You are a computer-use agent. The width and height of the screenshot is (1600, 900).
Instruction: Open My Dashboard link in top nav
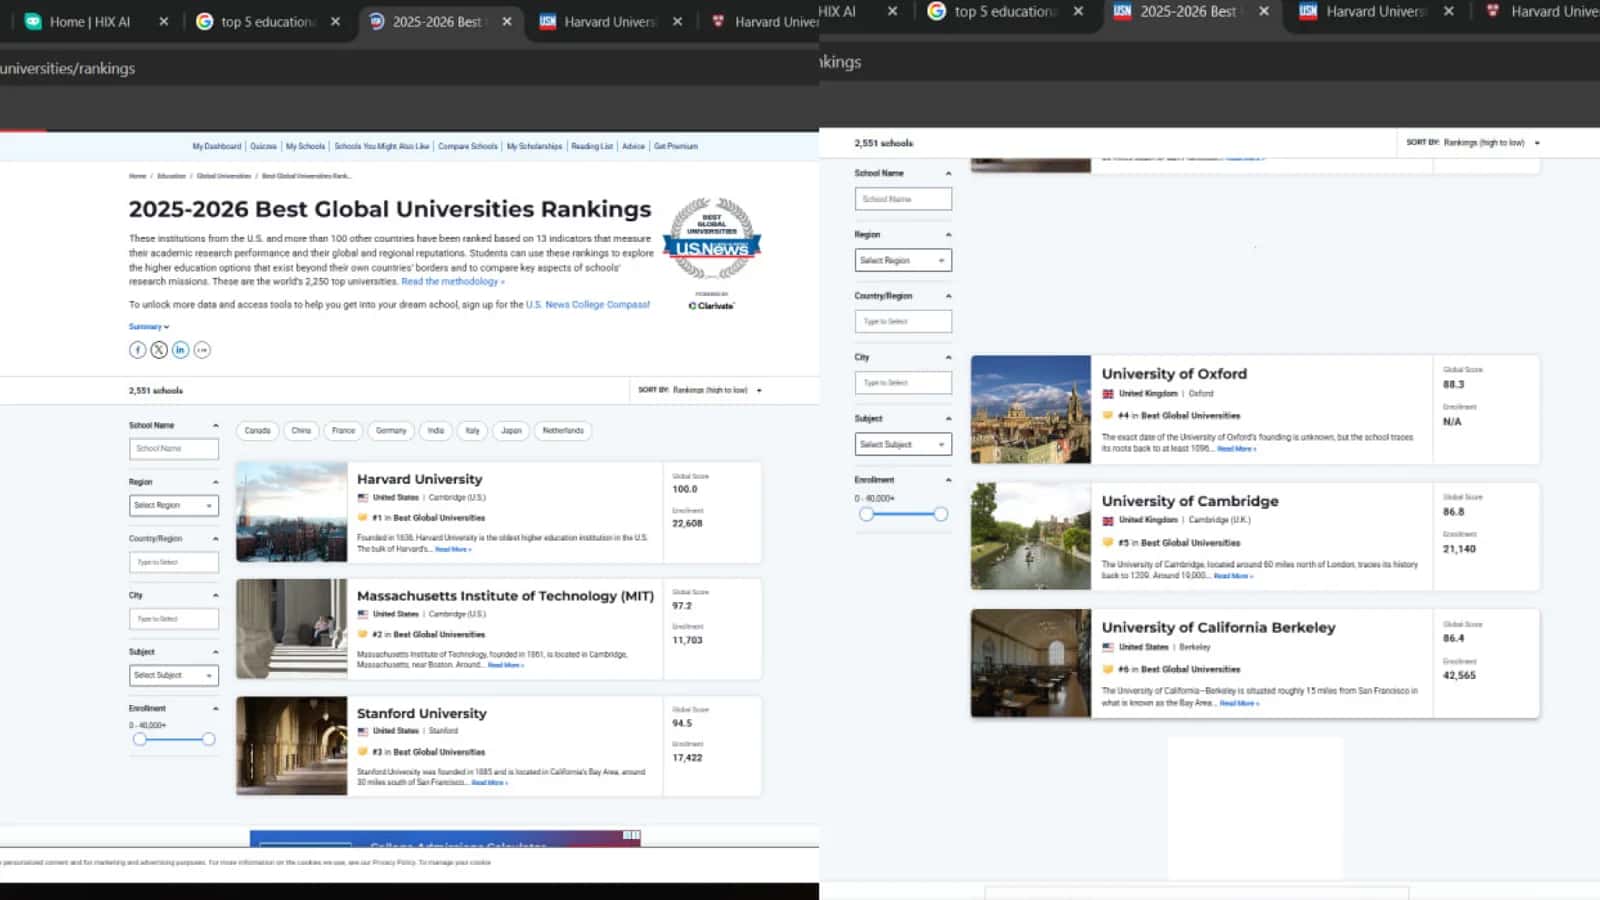click(217, 146)
